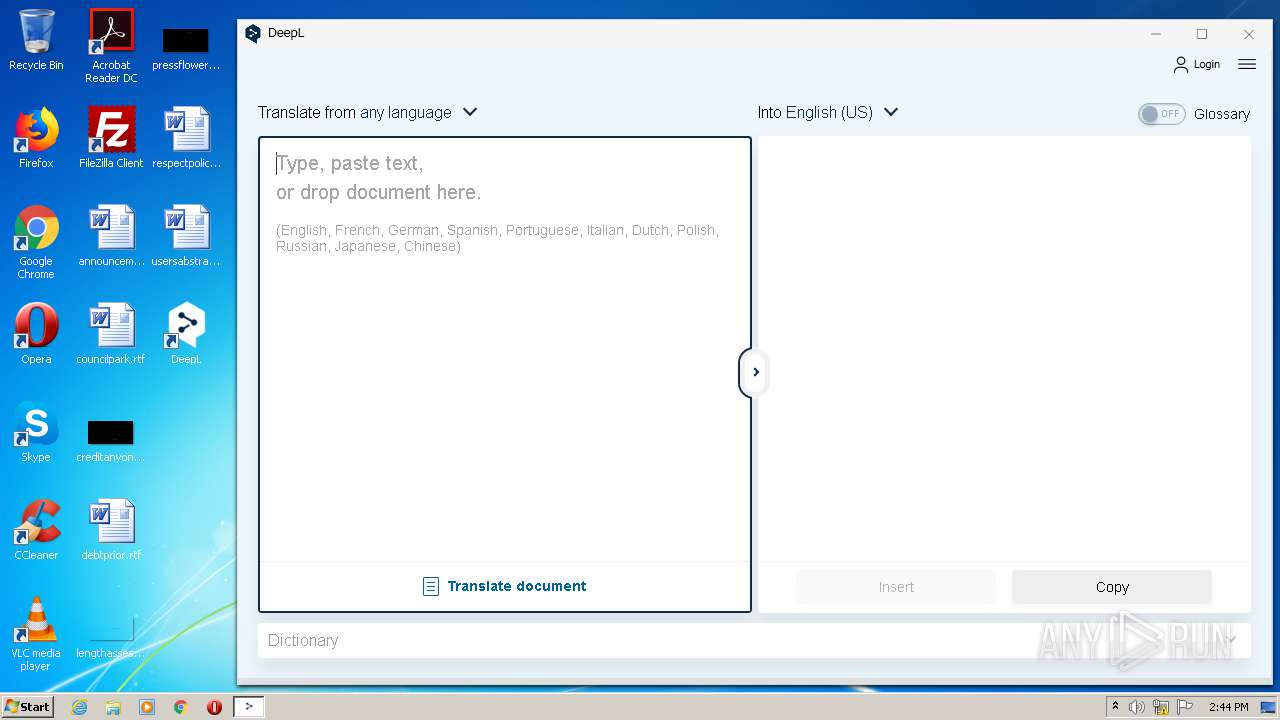Click the translate arrow between panels
The image size is (1280, 720).
pyautogui.click(x=755, y=372)
